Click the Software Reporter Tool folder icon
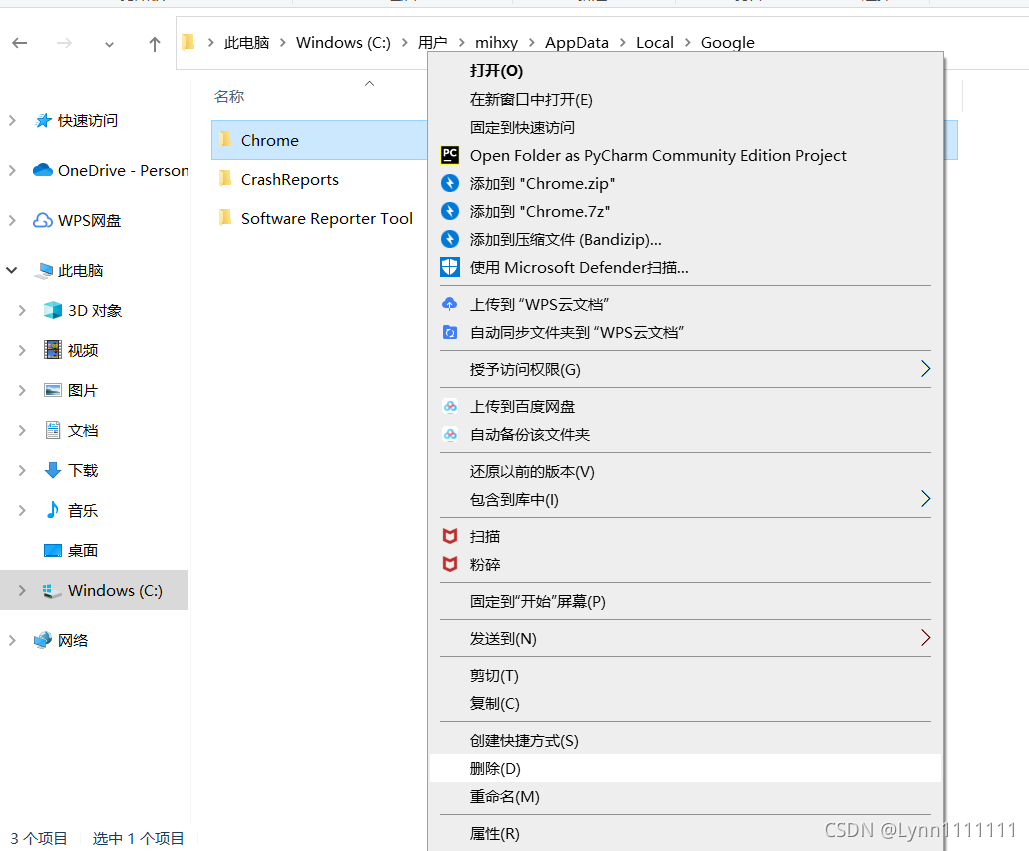This screenshot has height=851, width=1029. [225, 217]
